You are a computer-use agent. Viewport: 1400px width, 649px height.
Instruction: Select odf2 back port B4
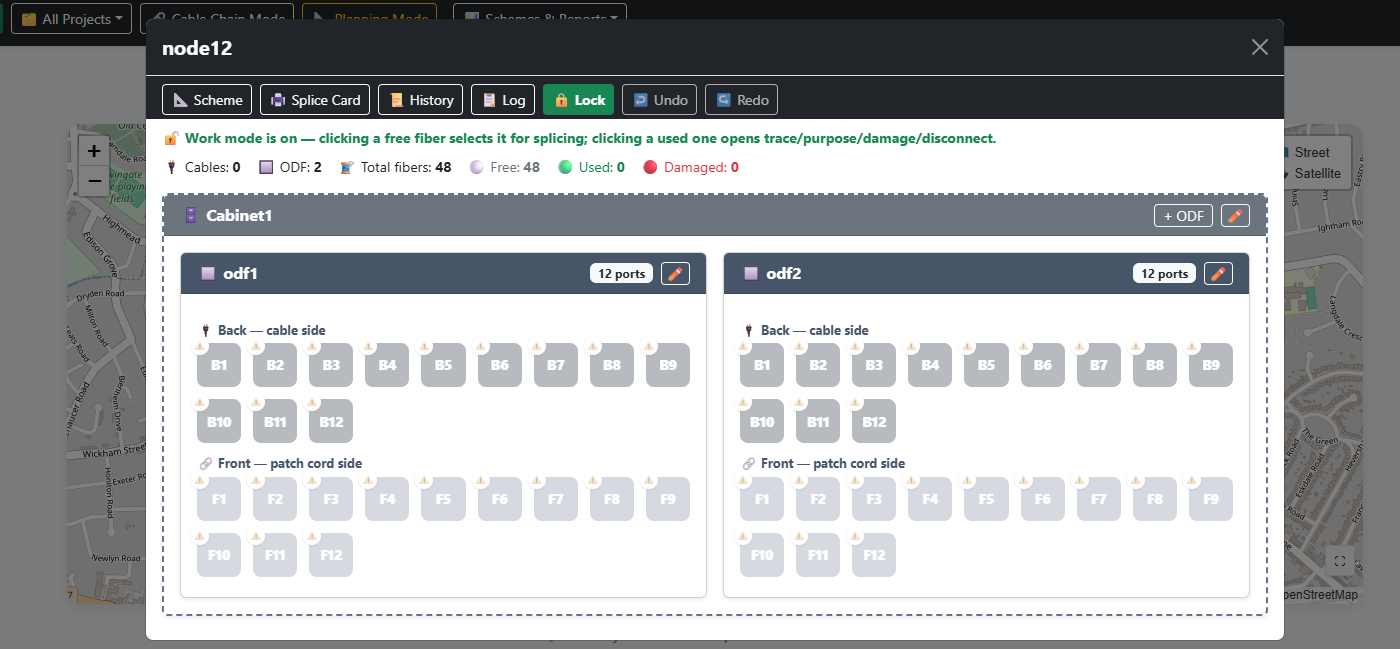[930, 365]
